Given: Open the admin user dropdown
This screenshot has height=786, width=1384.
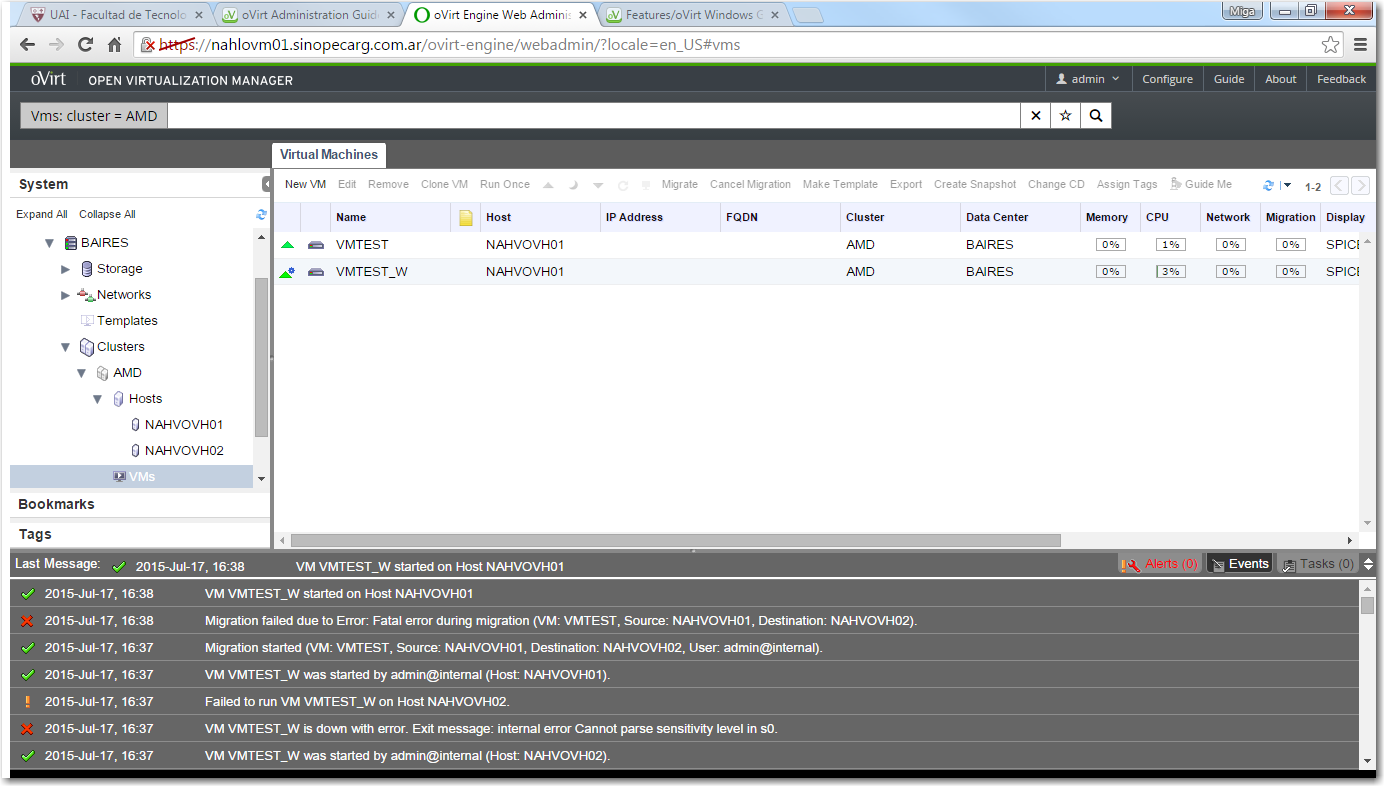Looking at the screenshot, I should tap(1088, 79).
